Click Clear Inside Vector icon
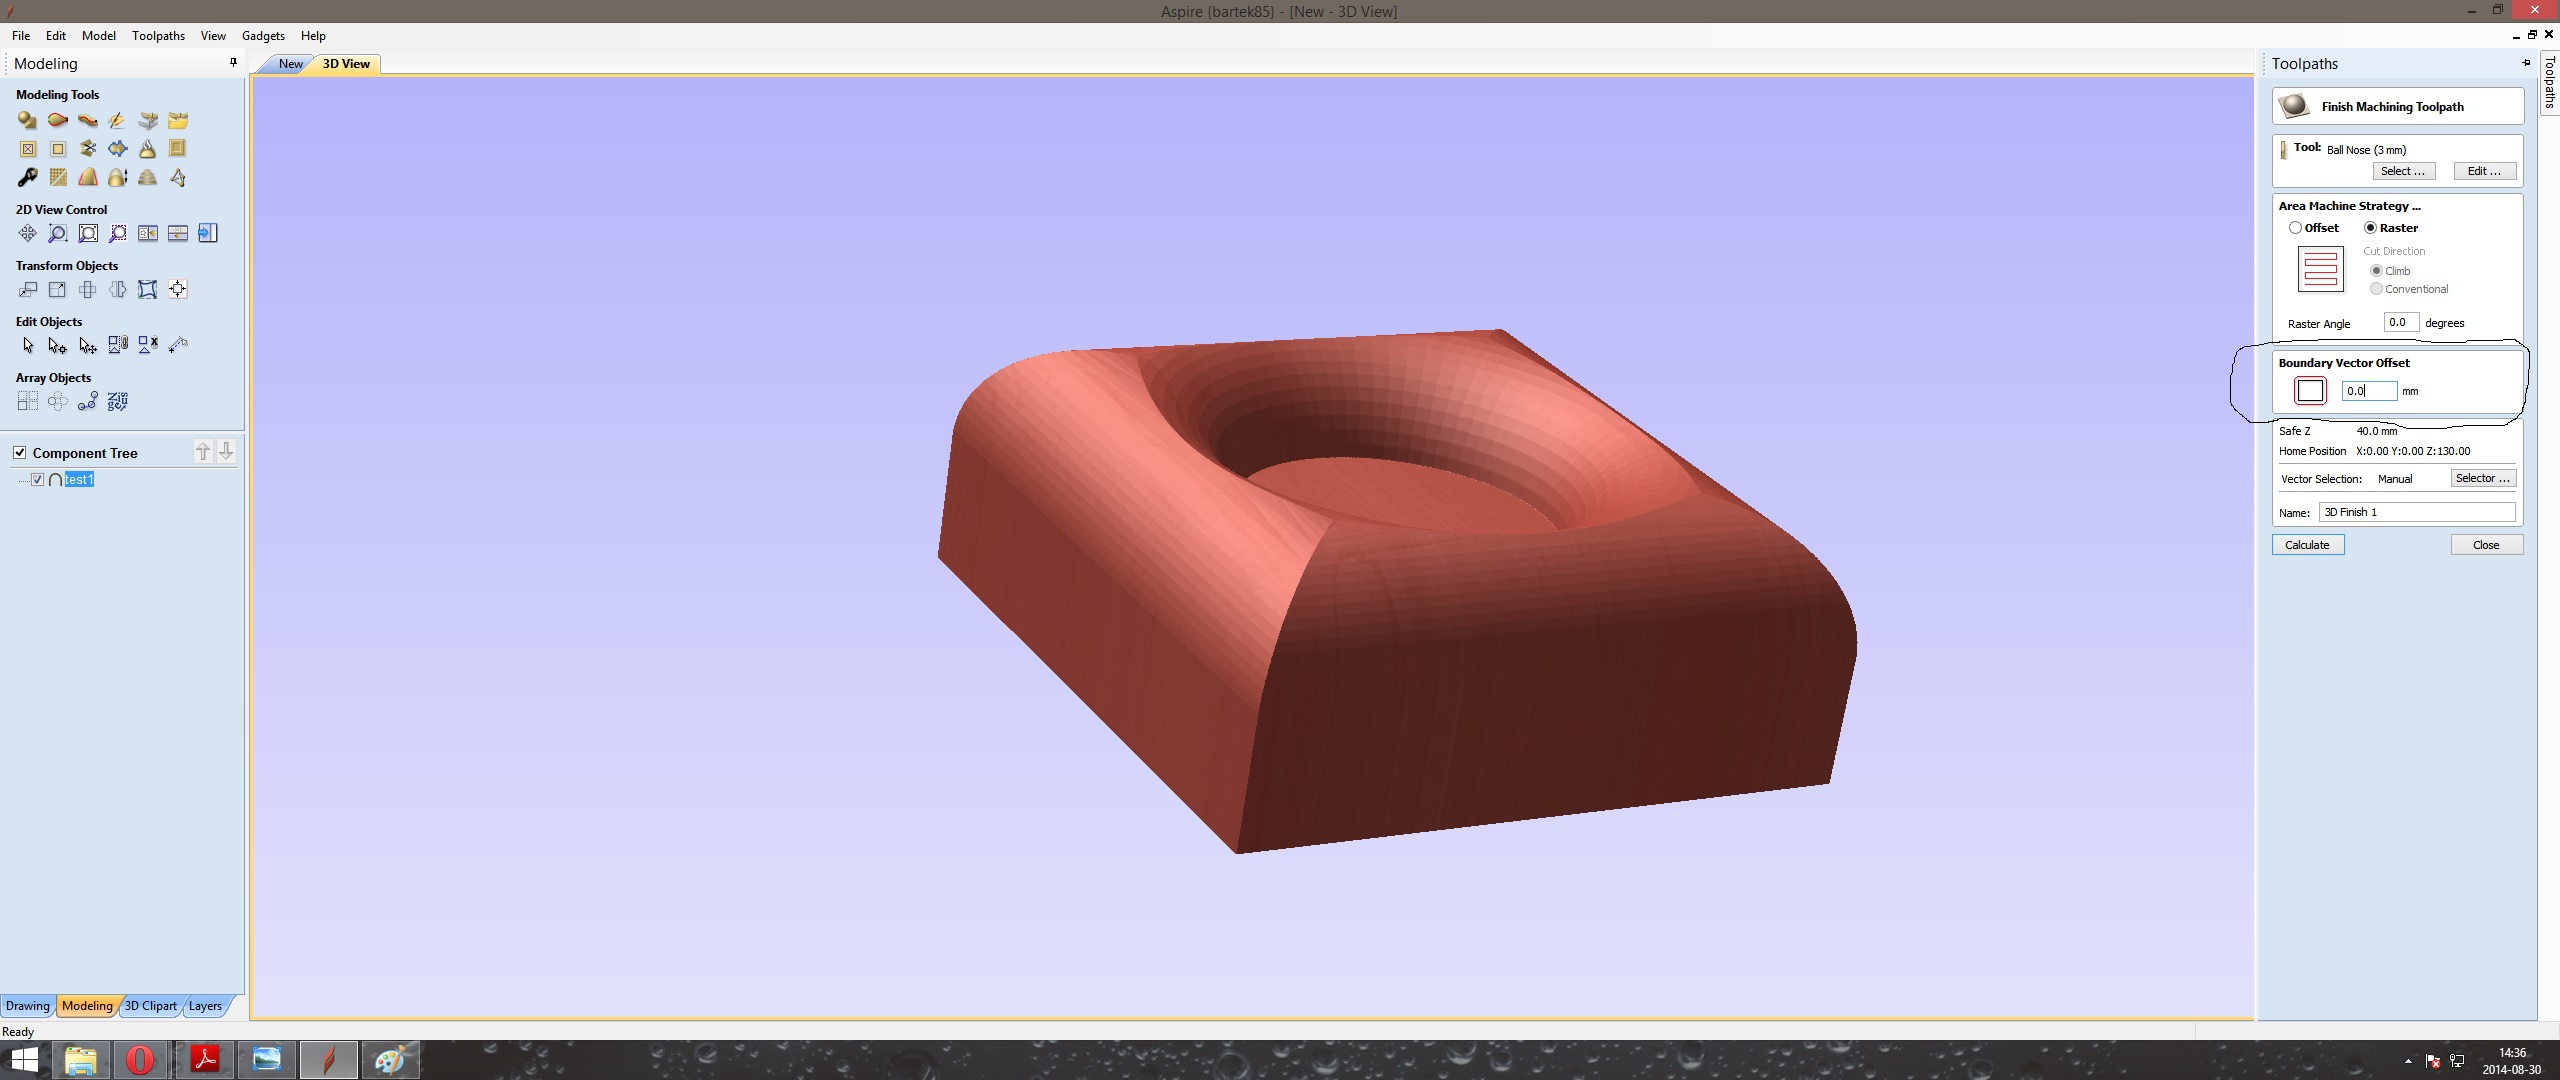 27,149
